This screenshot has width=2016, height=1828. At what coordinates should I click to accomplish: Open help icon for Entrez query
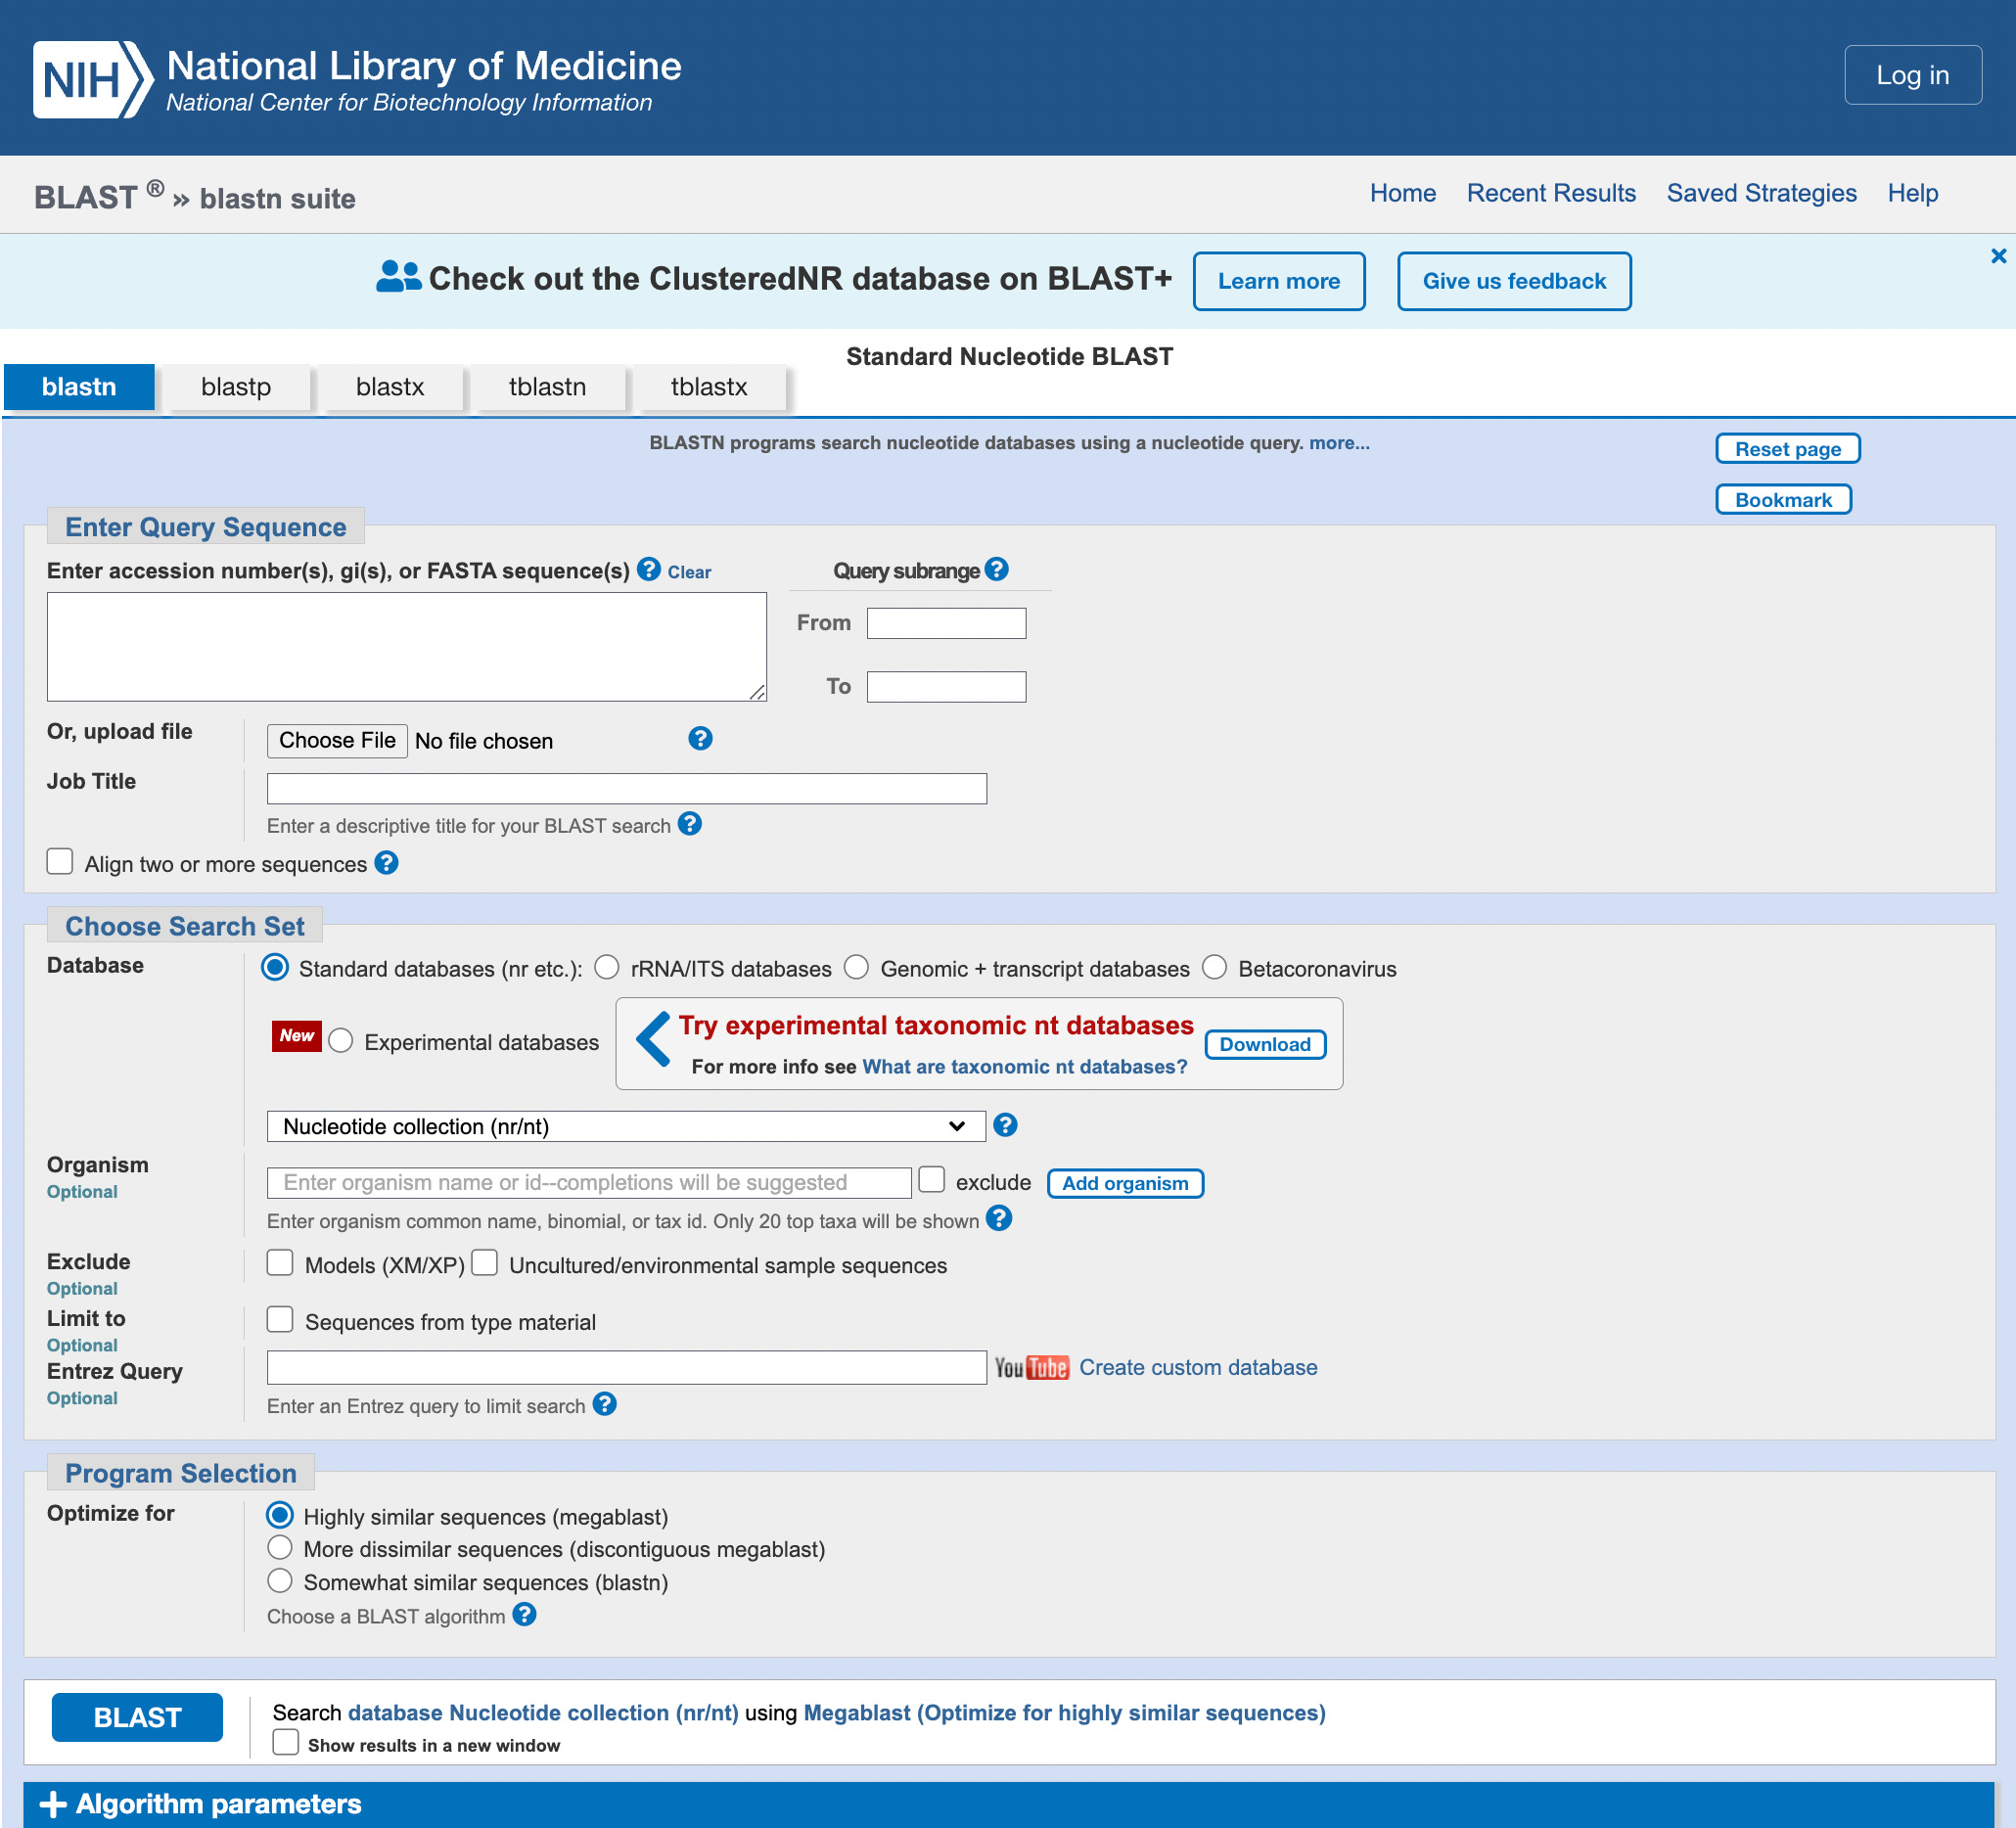point(604,1404)
